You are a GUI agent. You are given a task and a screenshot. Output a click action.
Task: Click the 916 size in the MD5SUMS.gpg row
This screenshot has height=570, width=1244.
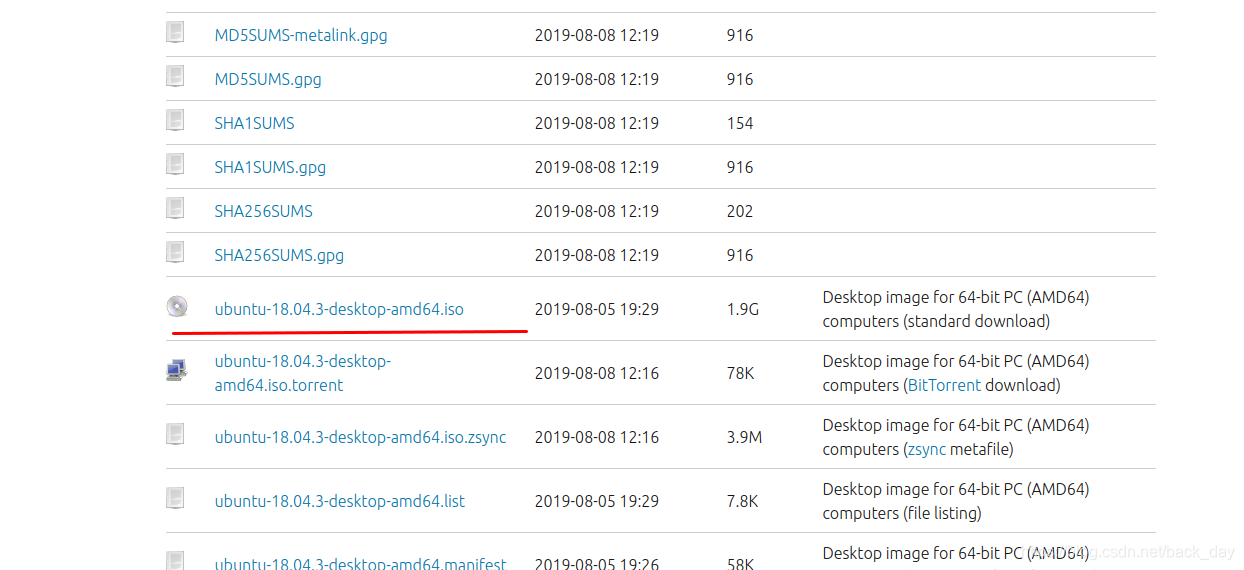(740, 79)
